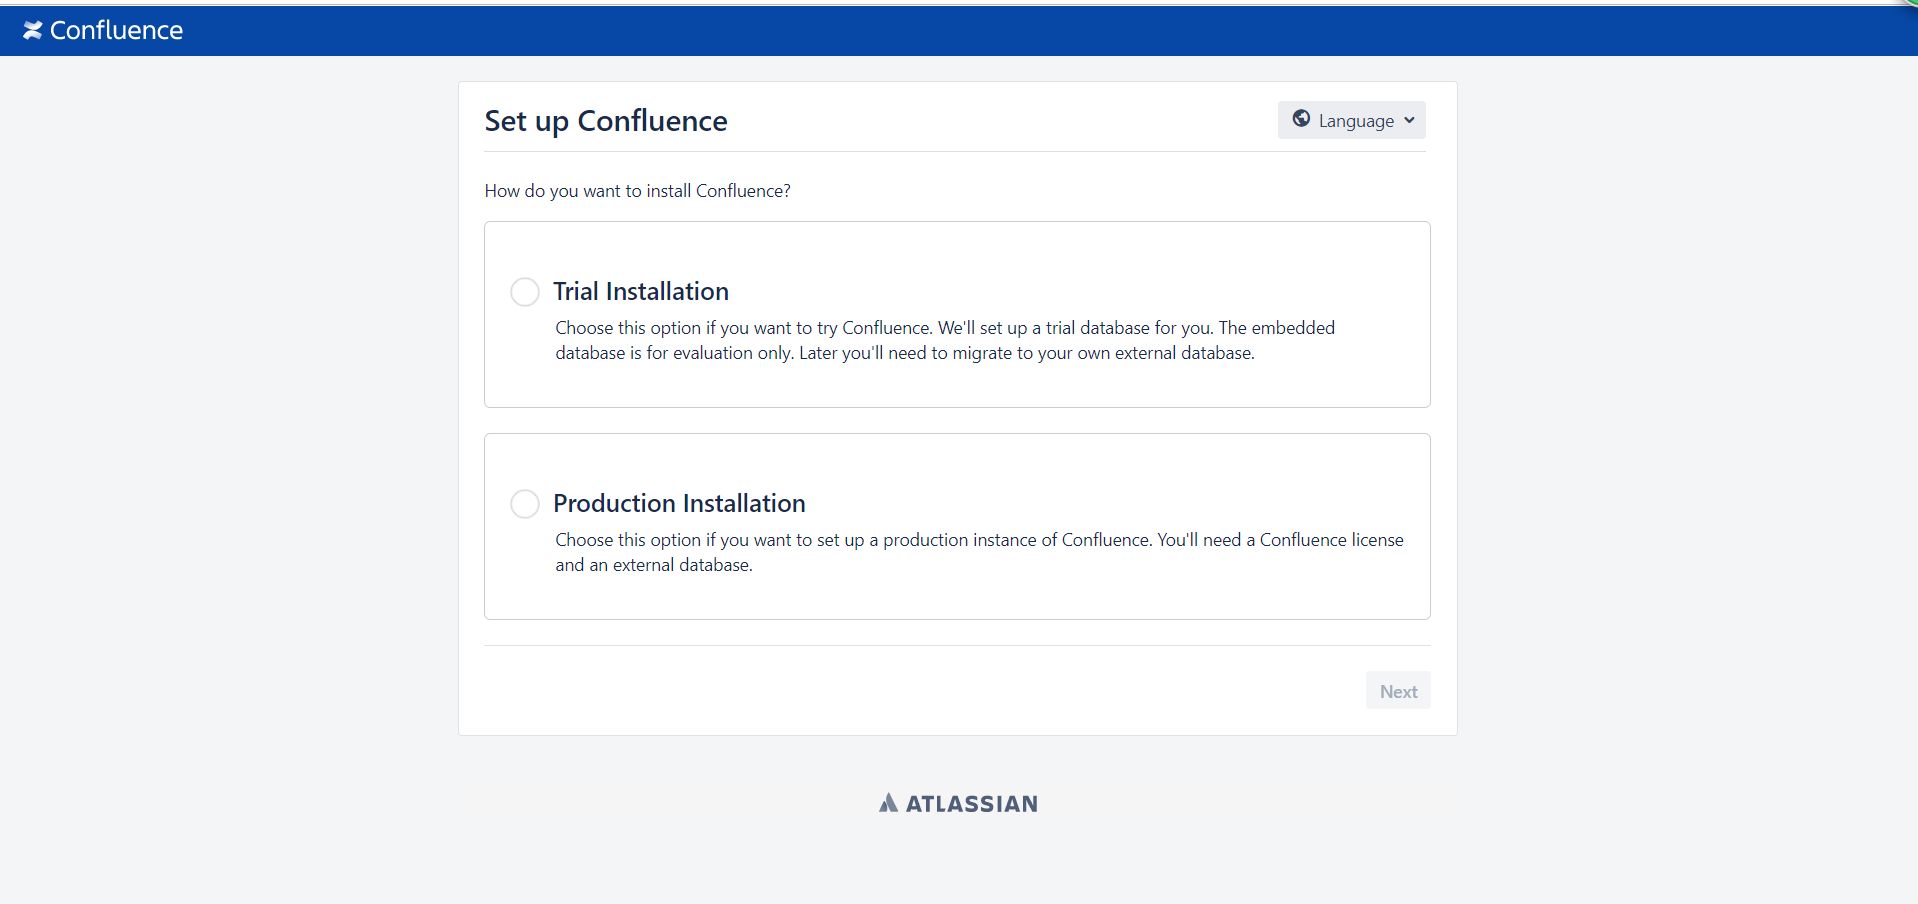
Task: Open the Language dropdown menu
Action: [1352, 120]
